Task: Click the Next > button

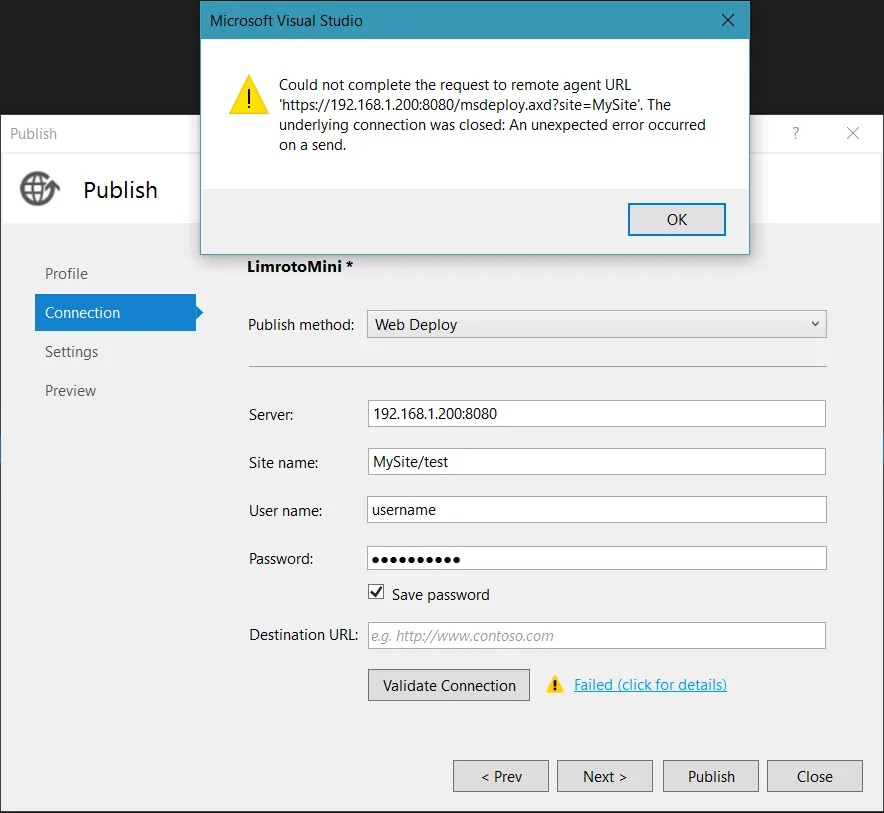Action: [605, 776]
